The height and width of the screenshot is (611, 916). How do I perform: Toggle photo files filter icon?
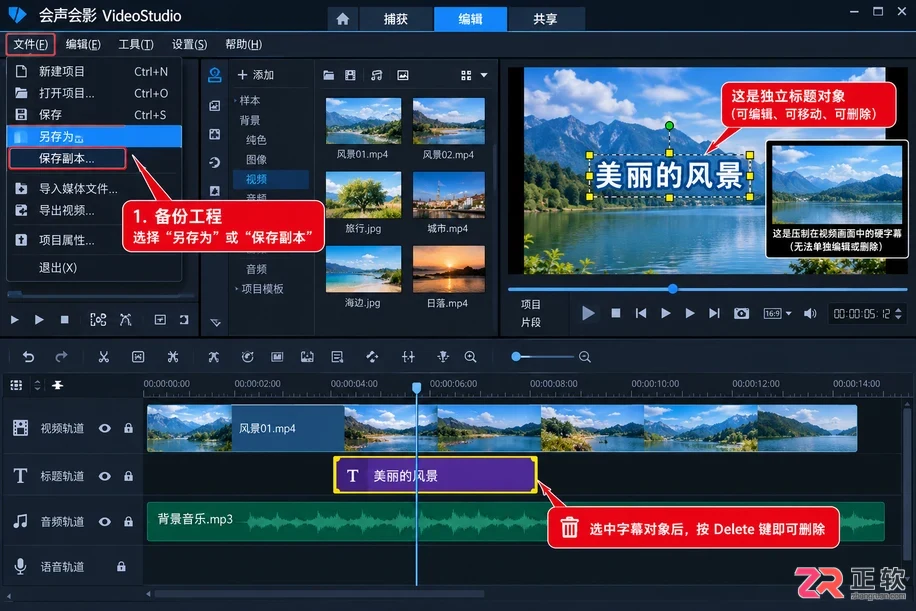(403, 75)
